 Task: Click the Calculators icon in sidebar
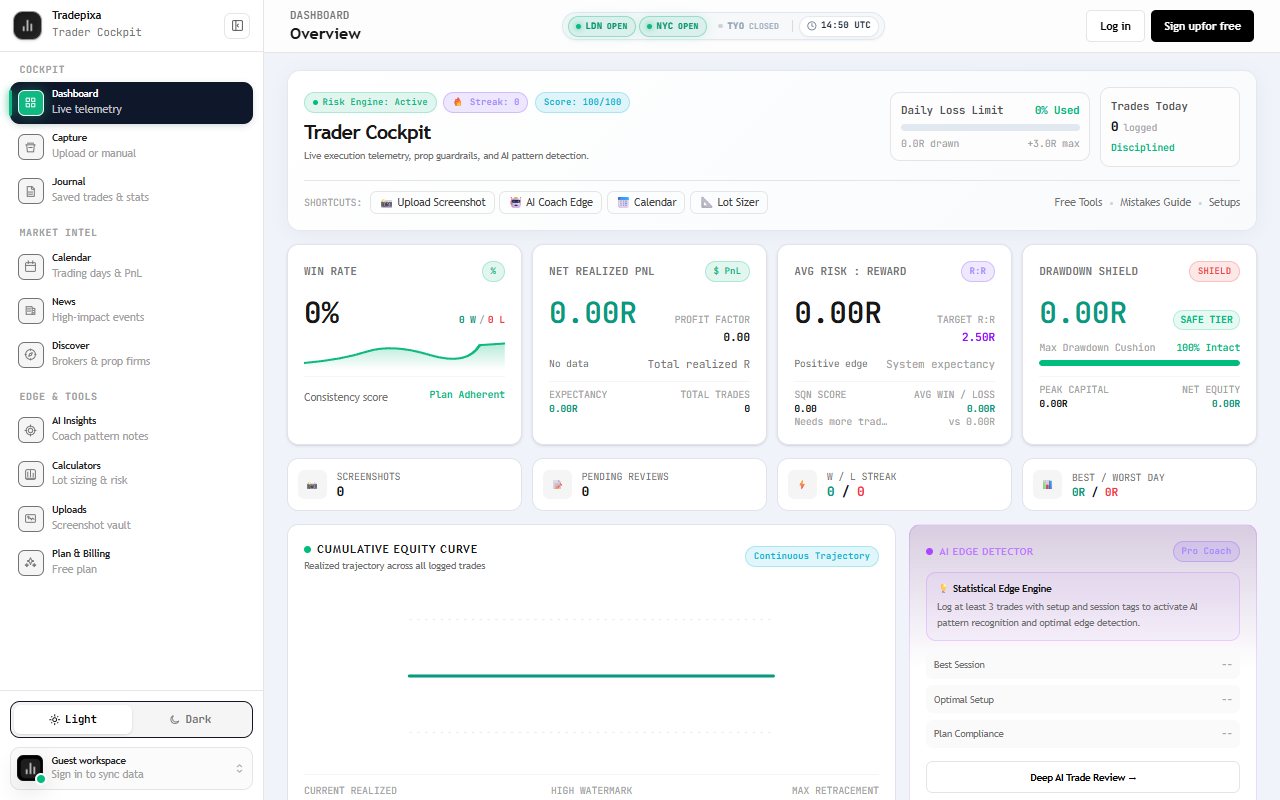click(x=31, y=473)
